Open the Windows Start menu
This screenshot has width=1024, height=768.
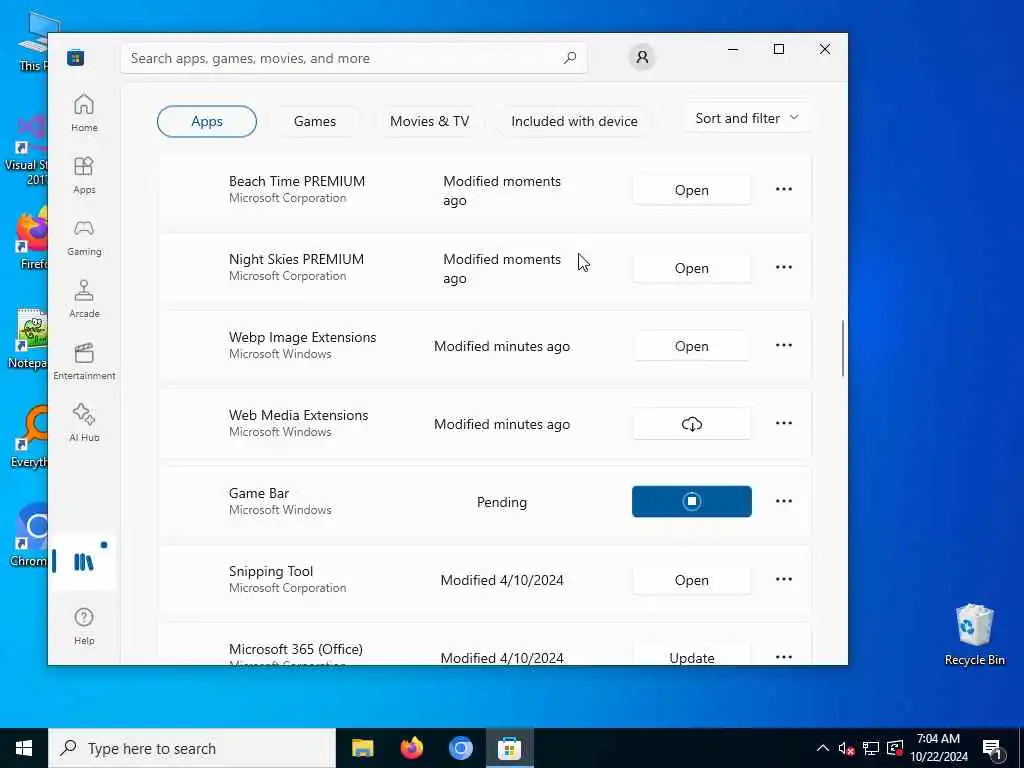coord(24,748)
